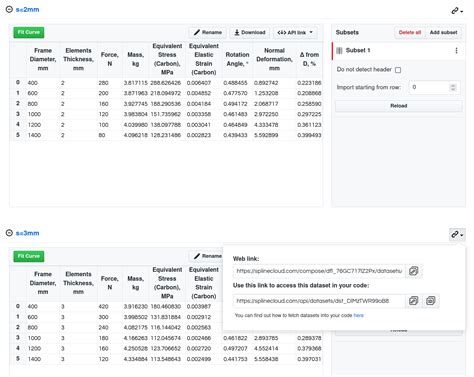This screenshot has width=474, height=377.
Task: Click value 0.397031 in s=3mm table
Action: pyautogui.click(x=309, y=359)
